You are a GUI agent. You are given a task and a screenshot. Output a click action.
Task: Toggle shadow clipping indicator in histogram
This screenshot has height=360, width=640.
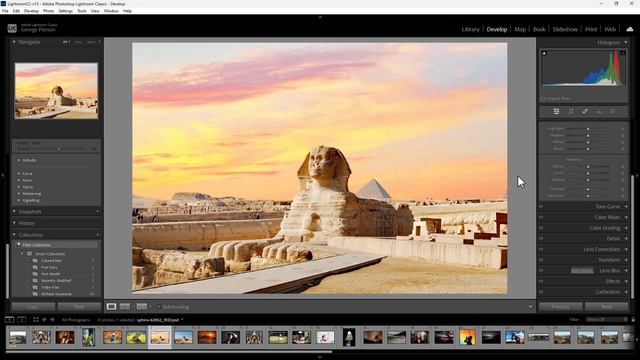pos(544,53)
